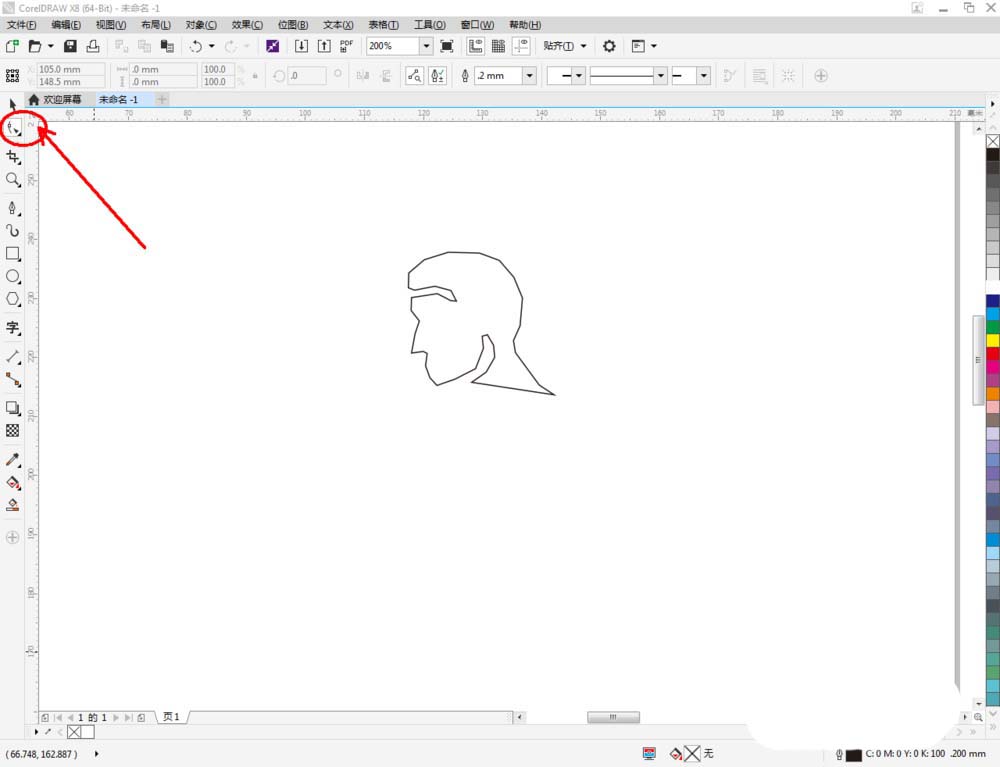Screen dimensions: 1000x767
Task: Open the 编辑(E) menu
Action: 66,25
